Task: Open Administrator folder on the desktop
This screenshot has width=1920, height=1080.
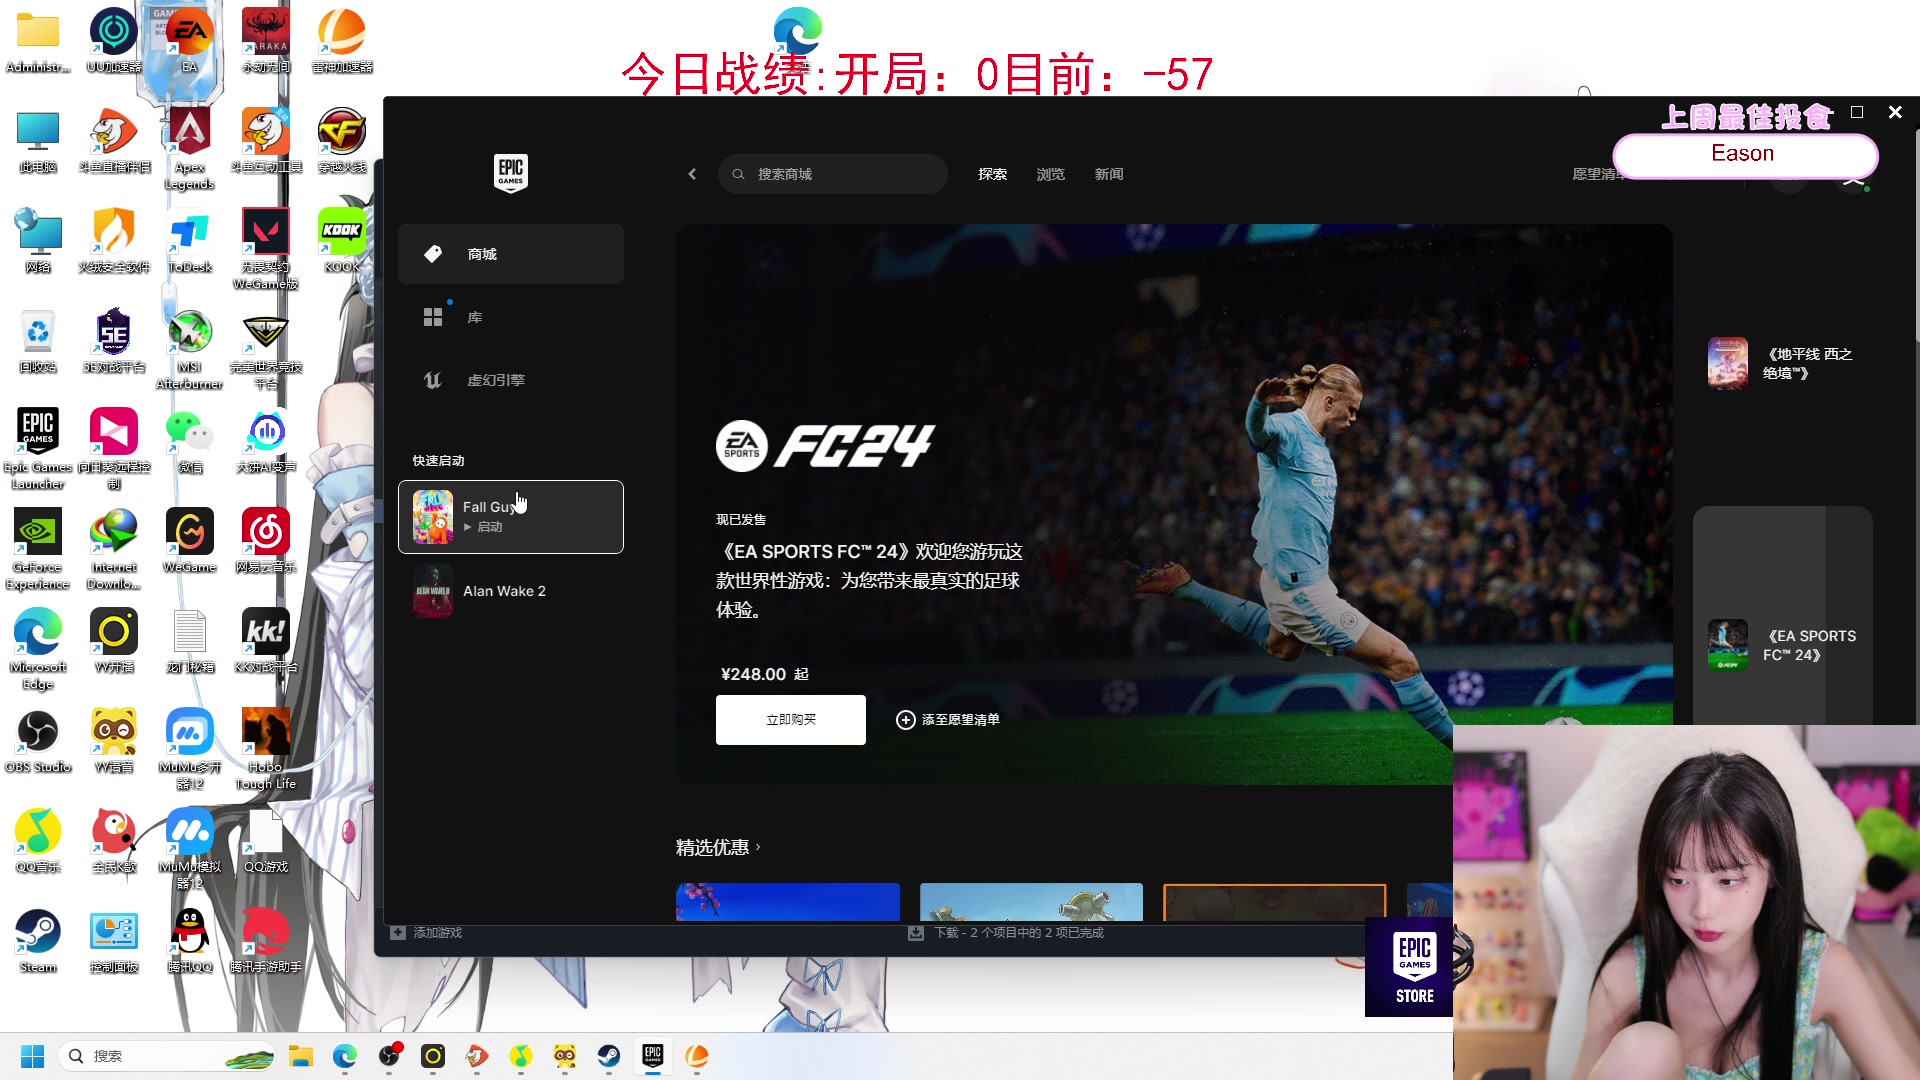Action: pos(38,42)
